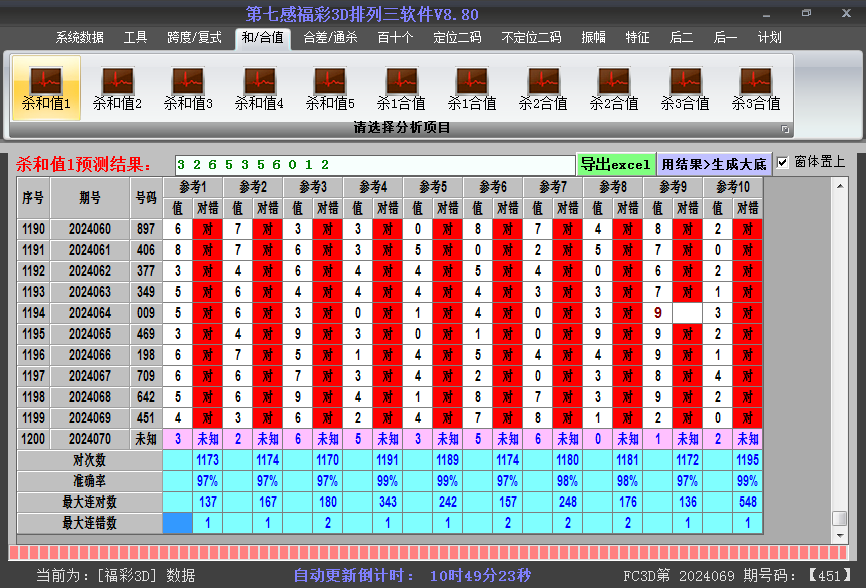Open the 计划 tab
The height and width of the screenshot is (588, 866).
(x=769, y=38)
